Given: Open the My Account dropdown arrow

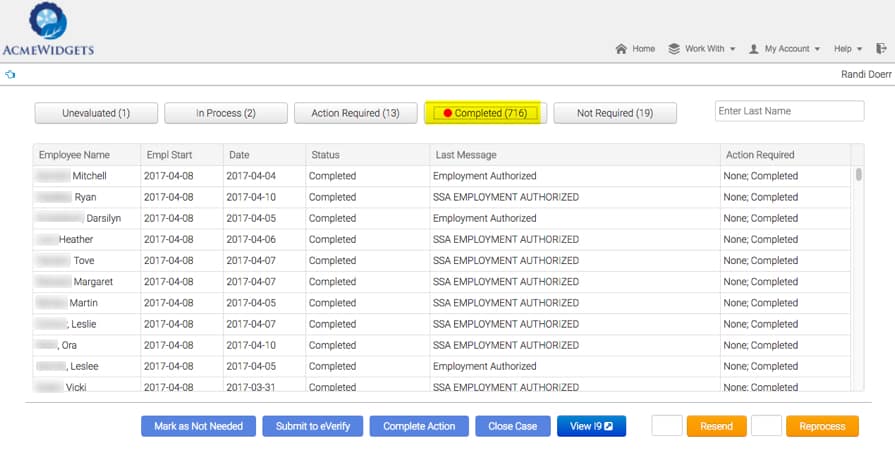Looking at the screenshot, I should 817,49.
